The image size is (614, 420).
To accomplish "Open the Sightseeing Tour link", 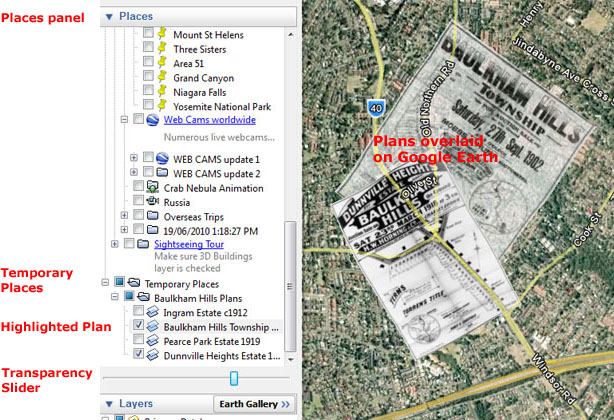I will [x=189, y=244].
